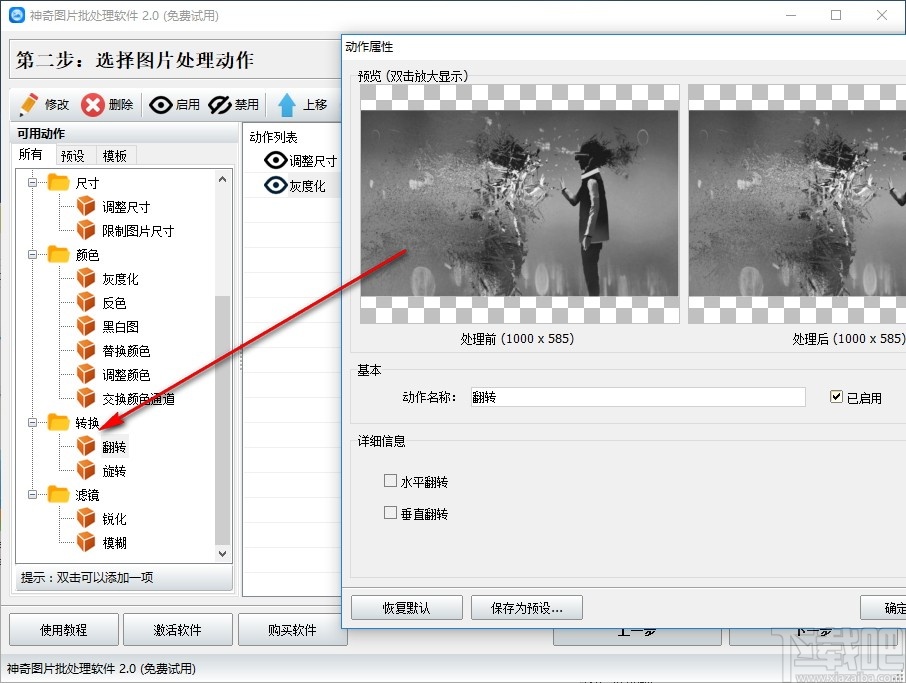Click the box icon beside 翻转
The image size is (906, 683).
click(x=86, y=446)
